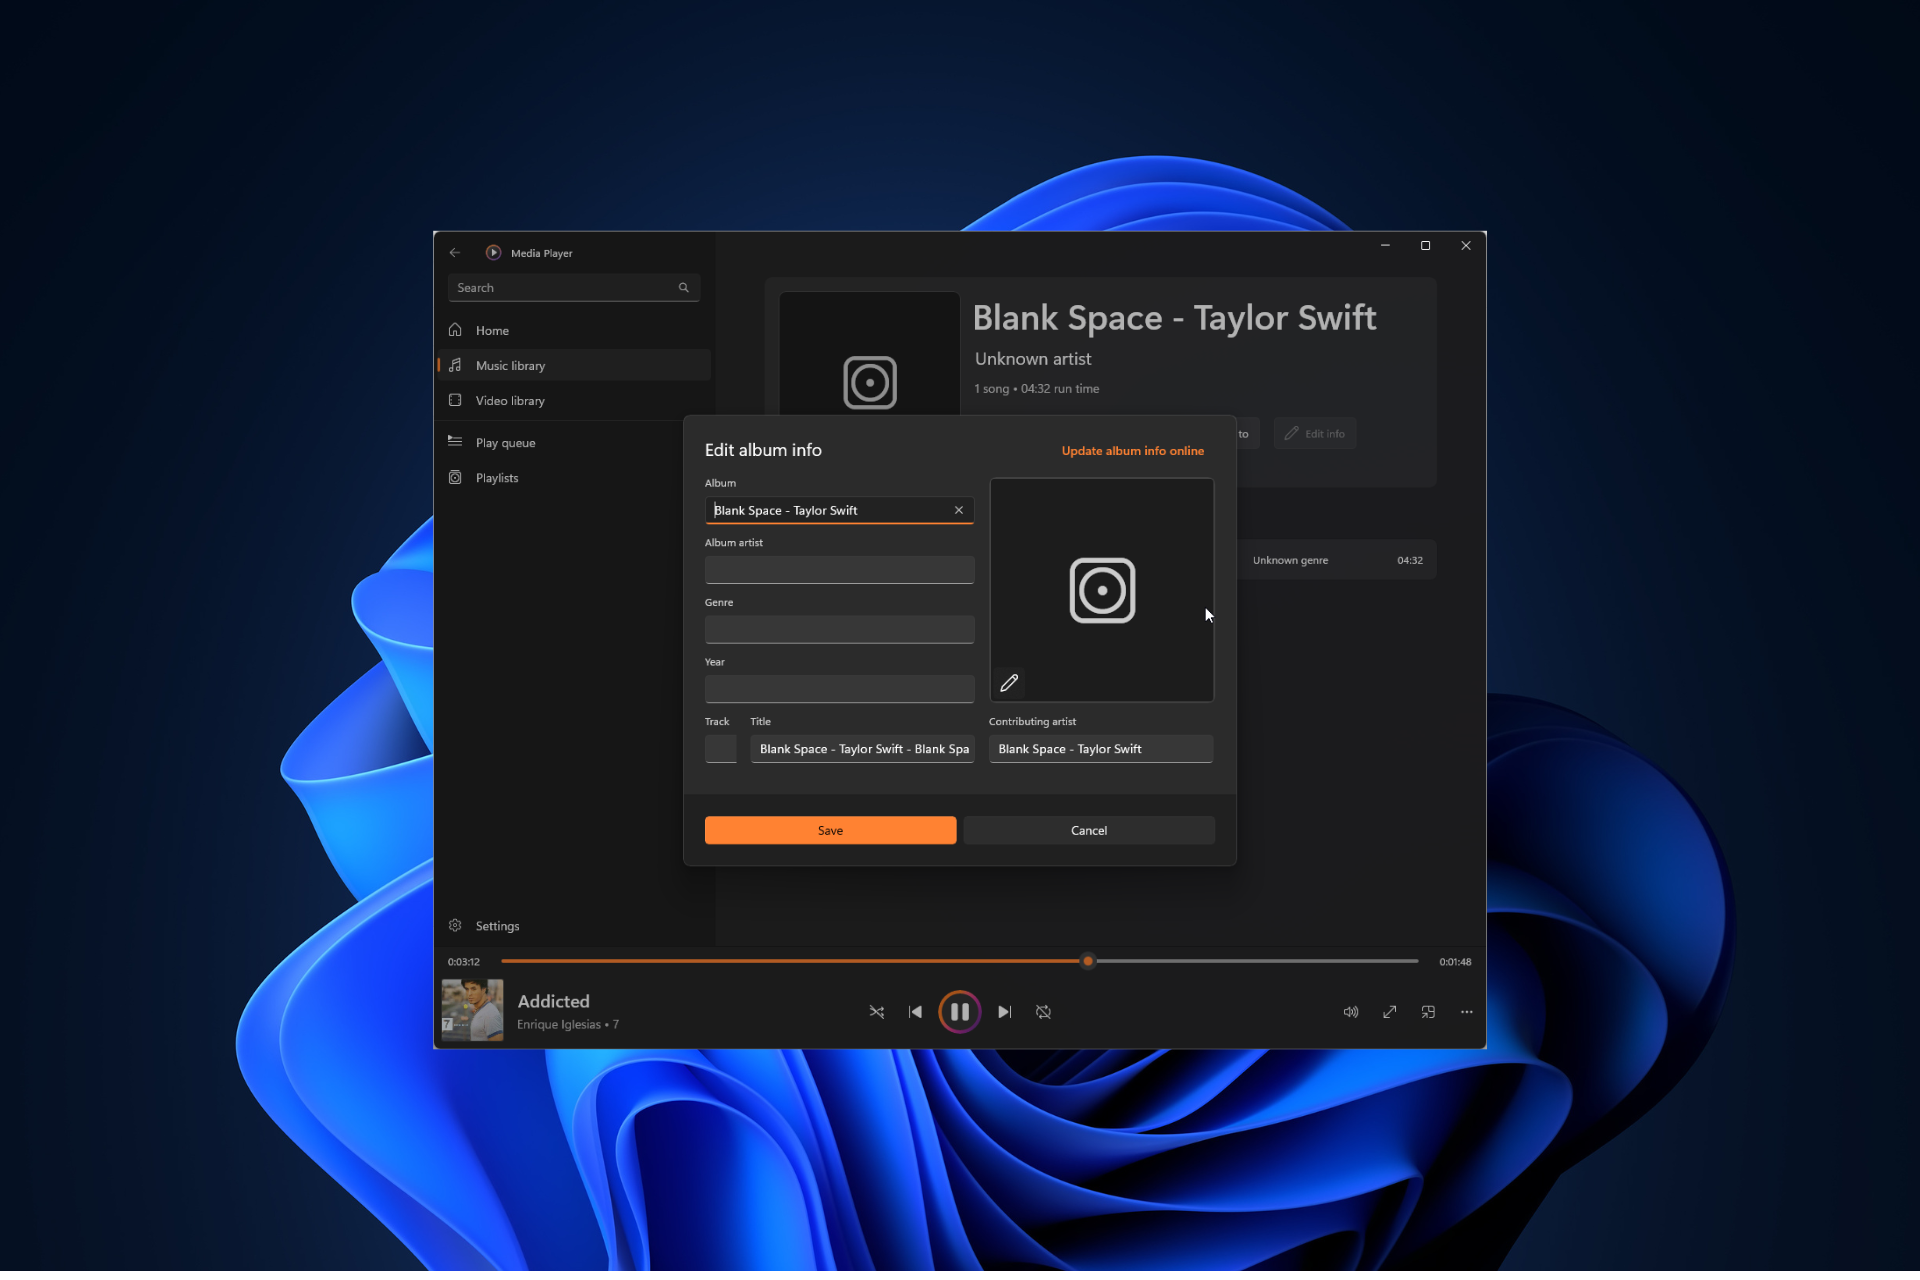Image resolution: width=1920 pixels, height=1280 pixels.
Task: Drag the playback progress slider
Action: 1089,960
